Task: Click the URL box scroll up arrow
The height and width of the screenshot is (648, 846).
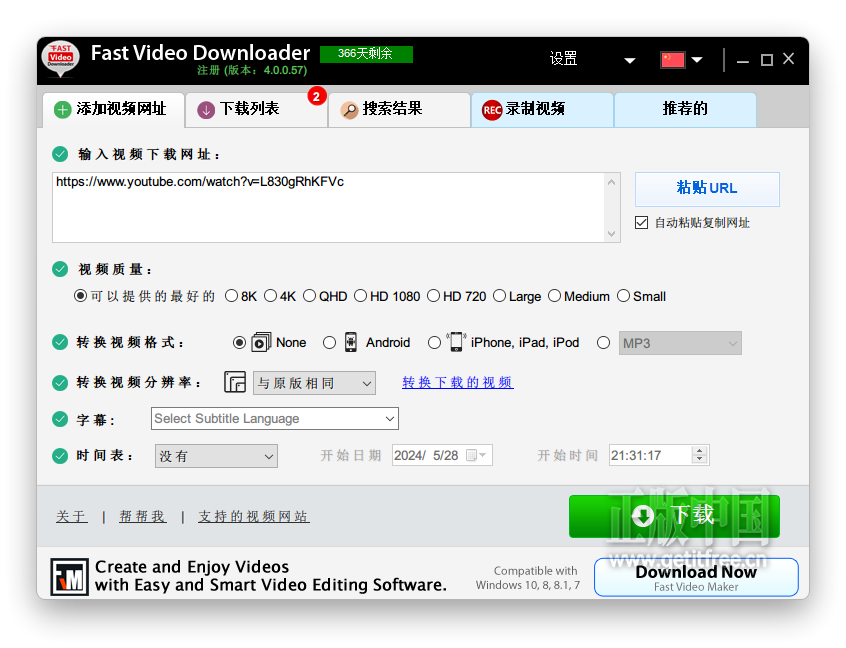Action: (611, 182)
